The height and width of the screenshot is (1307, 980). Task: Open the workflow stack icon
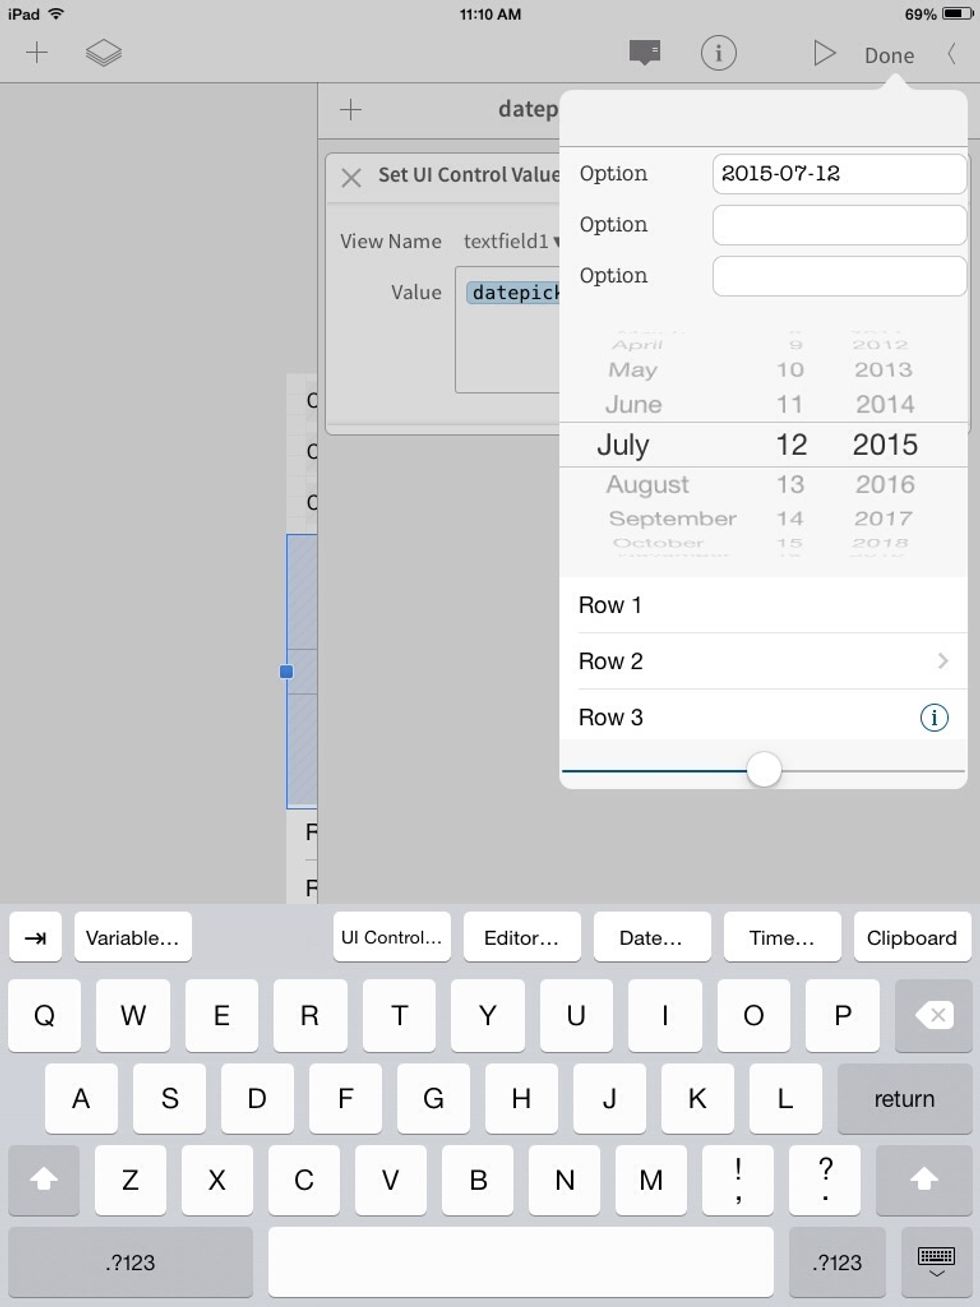[x=104, y=53]
